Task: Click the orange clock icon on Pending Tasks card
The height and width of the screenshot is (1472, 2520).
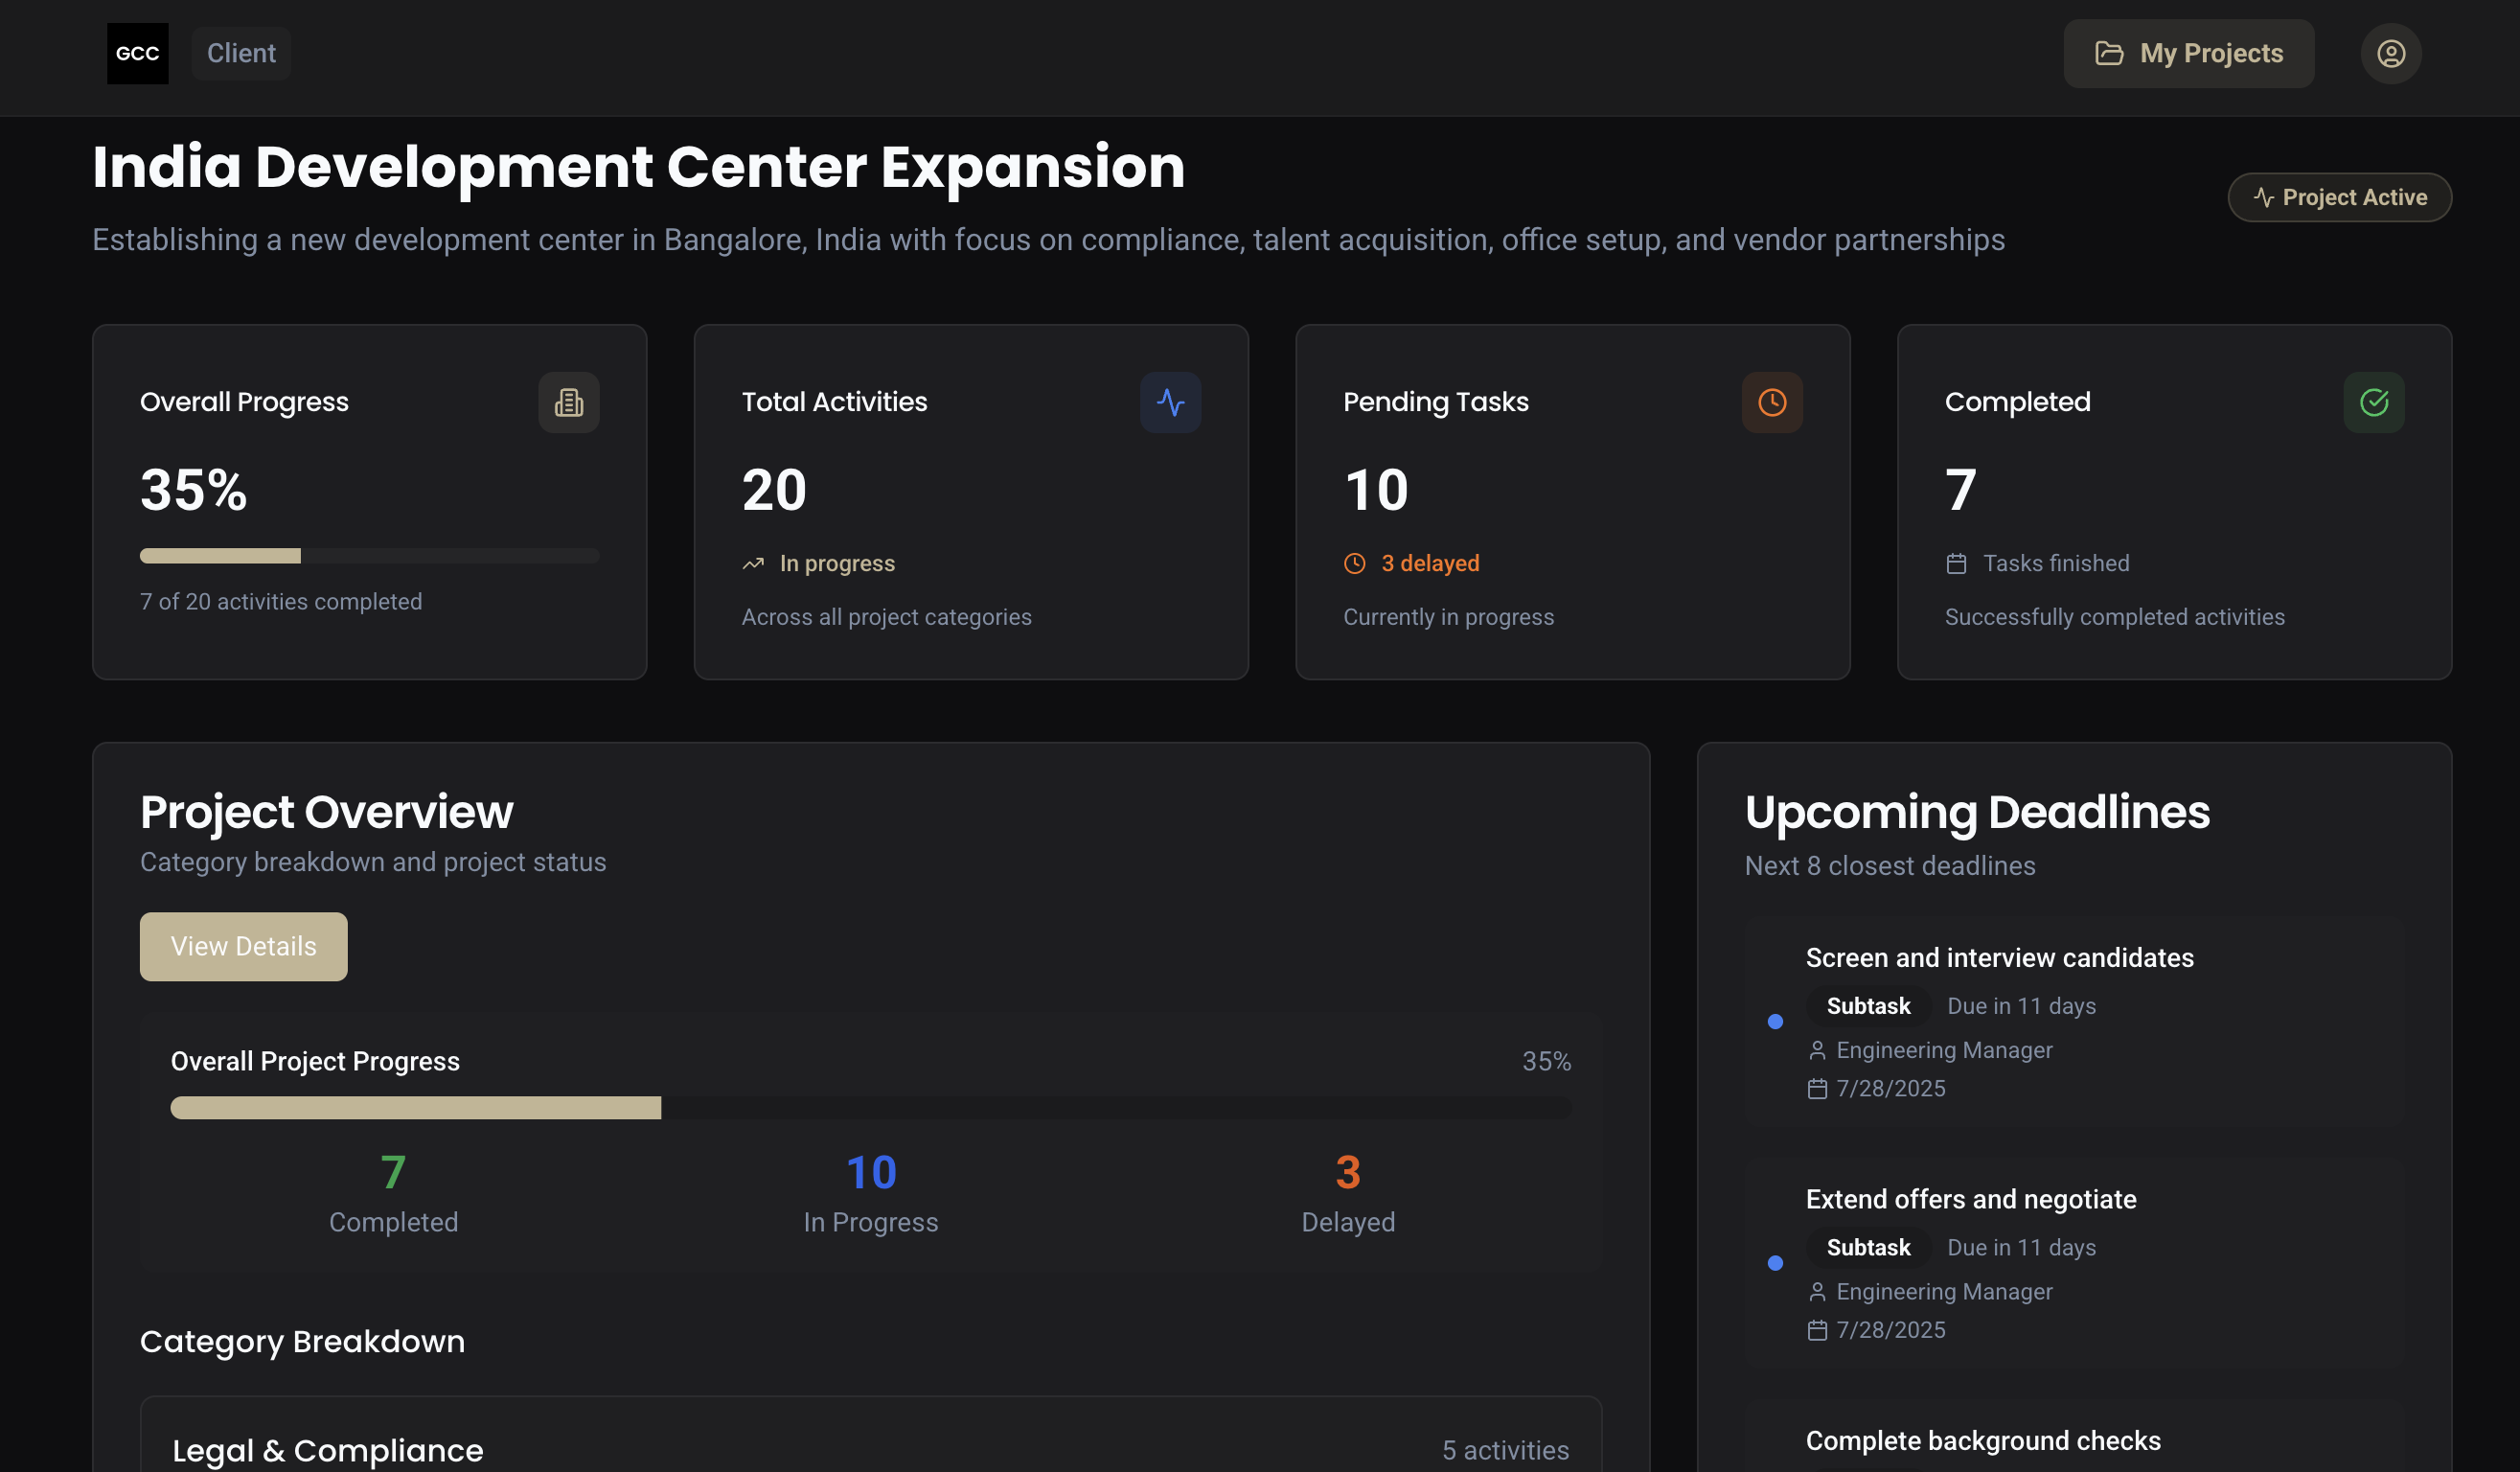Action: coord(1772,402)
